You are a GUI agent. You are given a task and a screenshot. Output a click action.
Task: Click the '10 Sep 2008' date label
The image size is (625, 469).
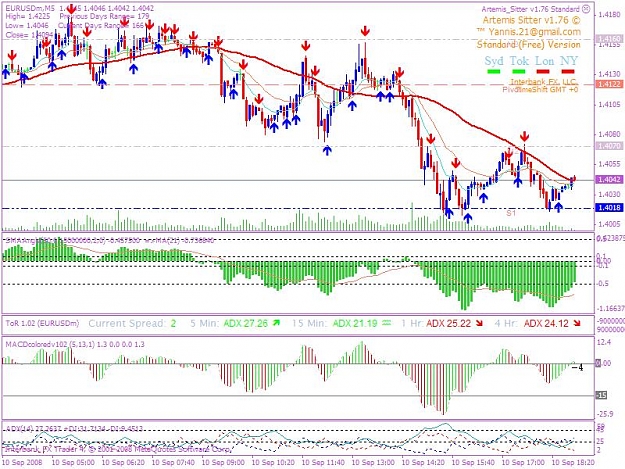22,463
